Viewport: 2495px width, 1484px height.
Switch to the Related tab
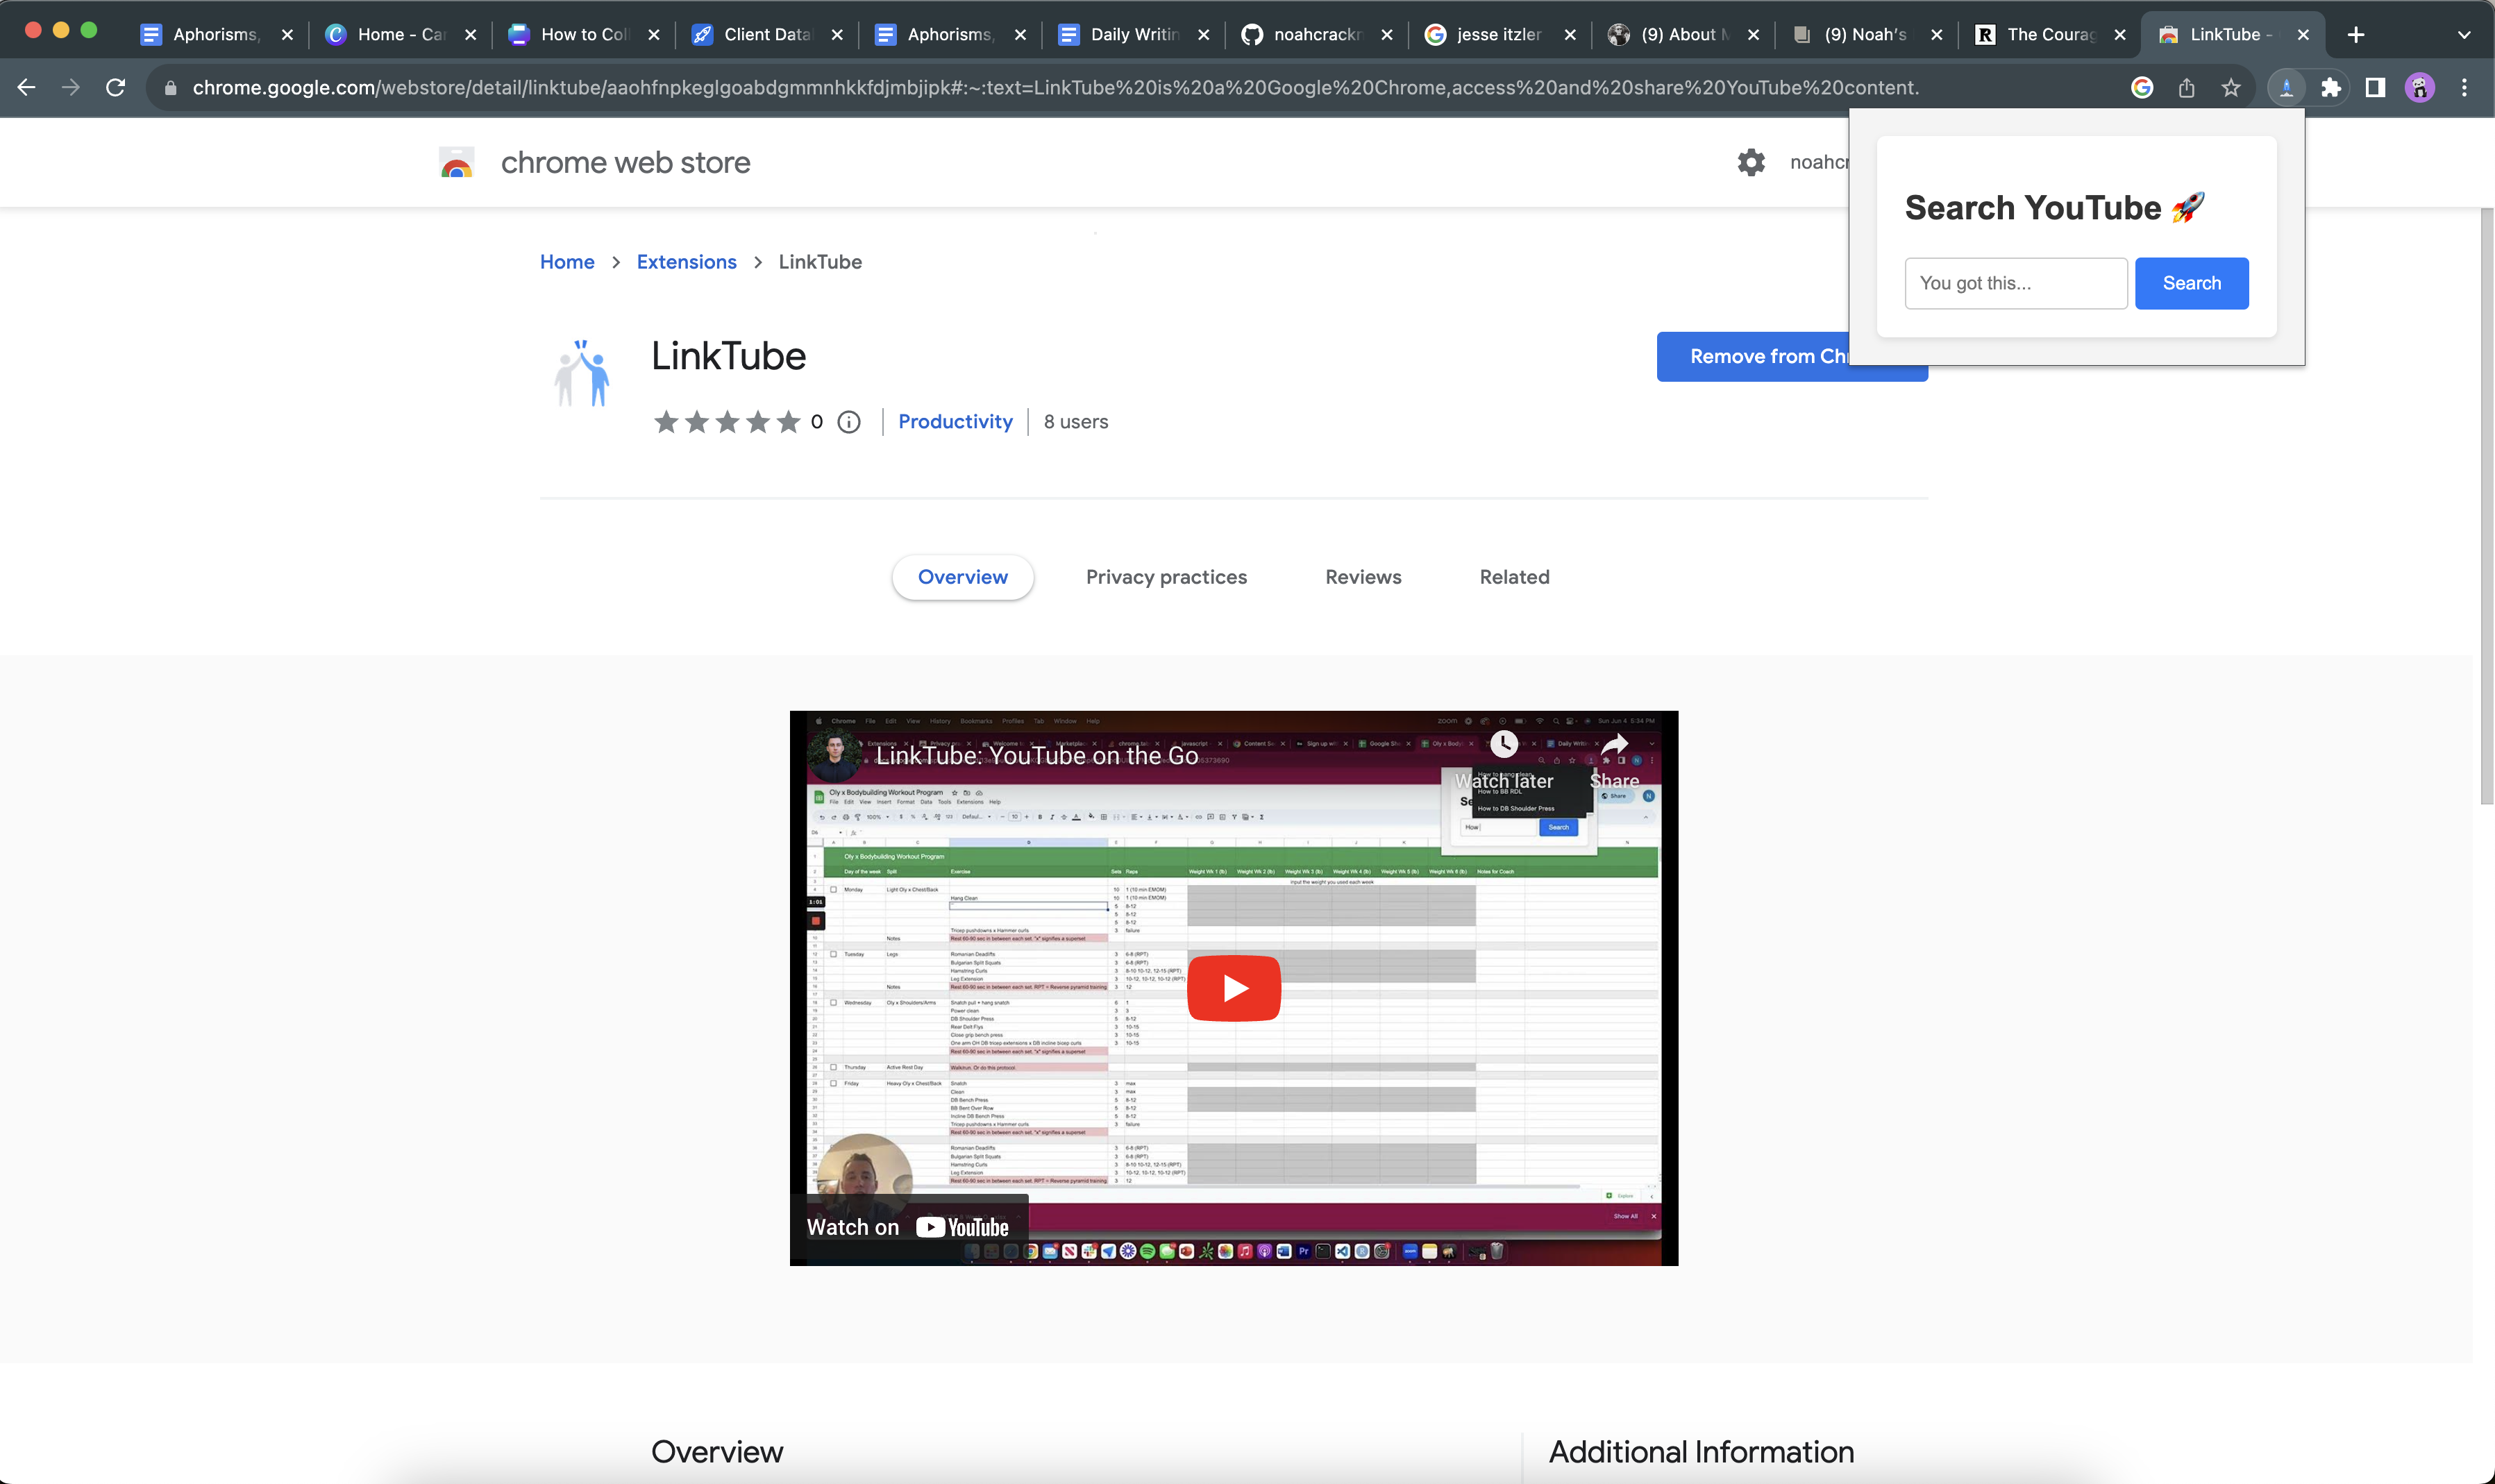1514,577
